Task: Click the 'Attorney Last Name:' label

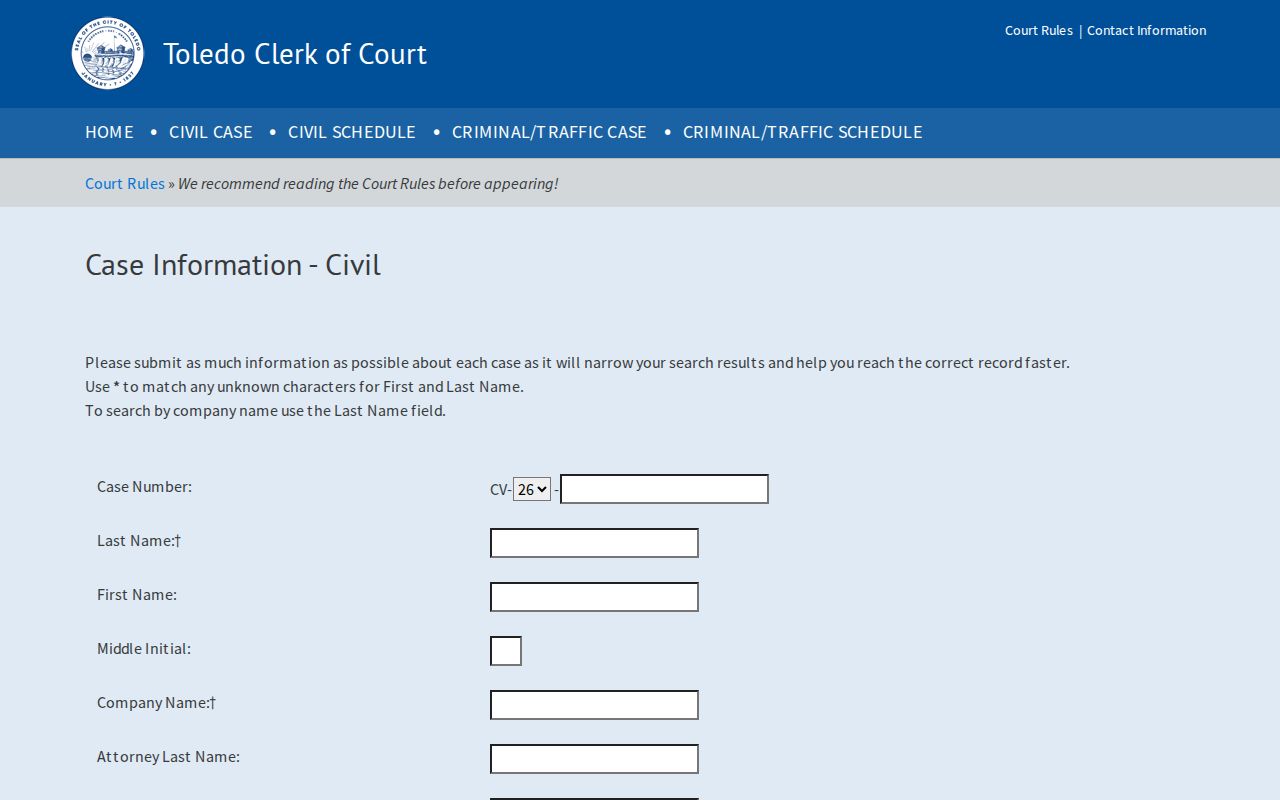Action: pyautogui.click(x=168, y=757)
